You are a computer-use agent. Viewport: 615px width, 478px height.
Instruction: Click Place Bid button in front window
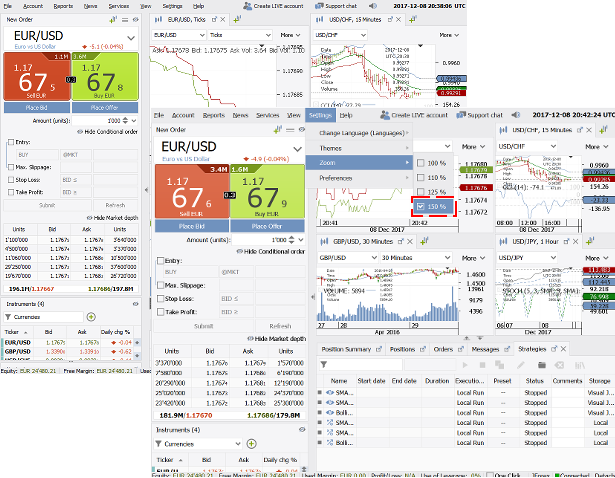(192, 226)
